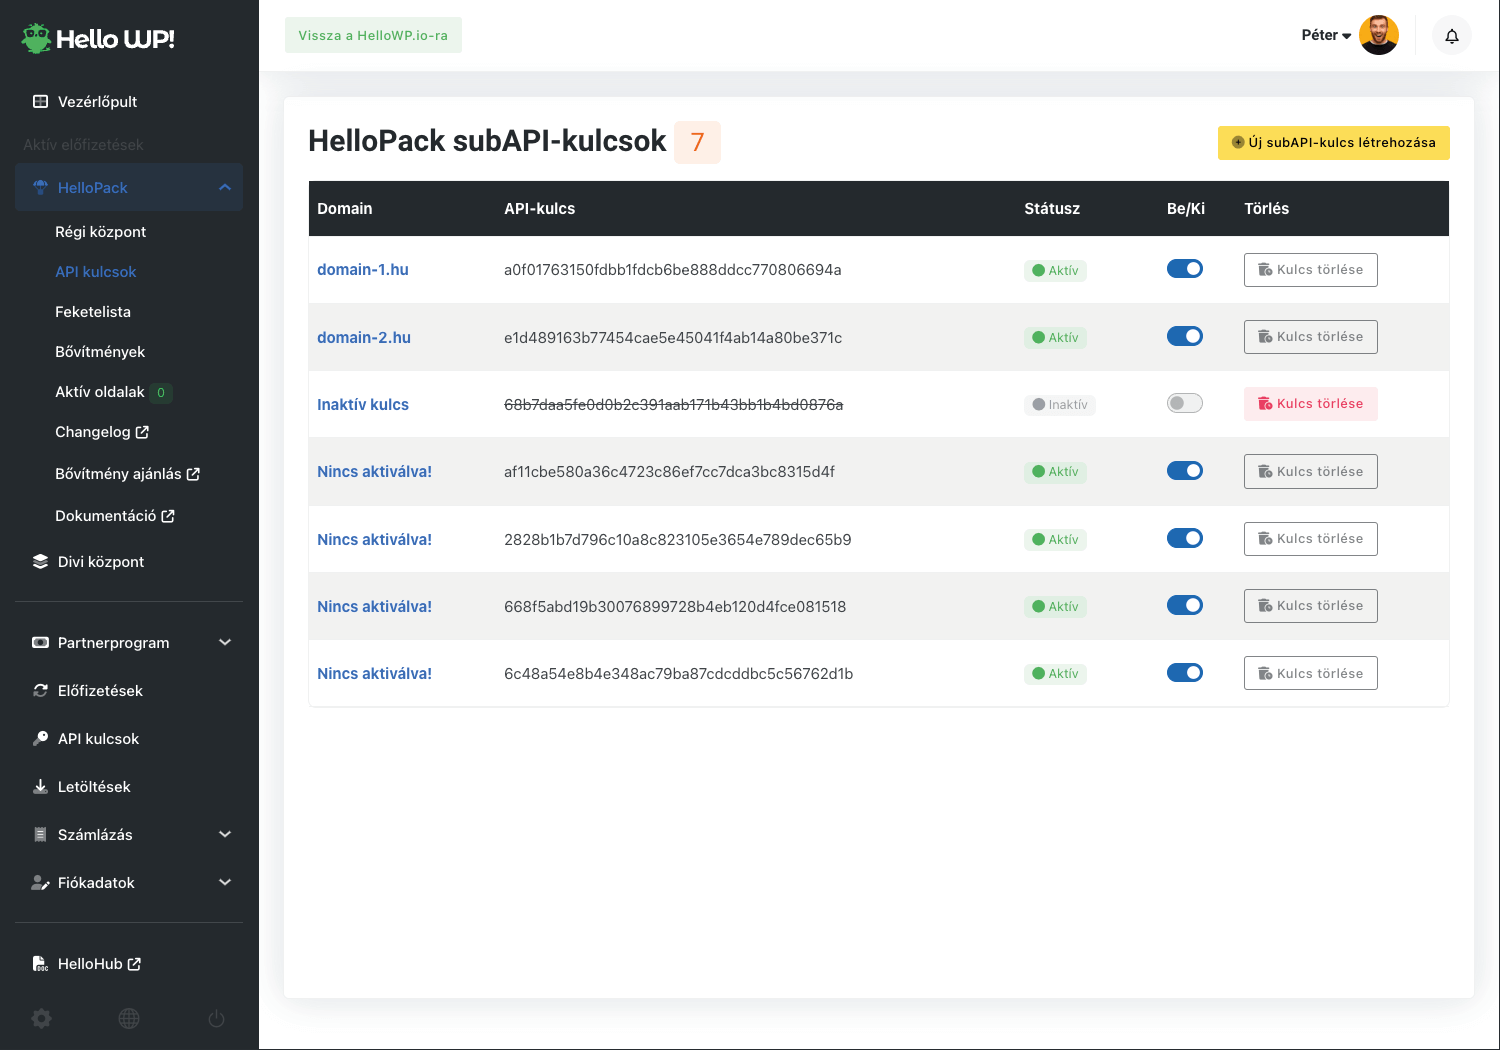This screenshot has width=1500, height=1050.
Task: Click the power logout icon
Action: click(216, 1018)
